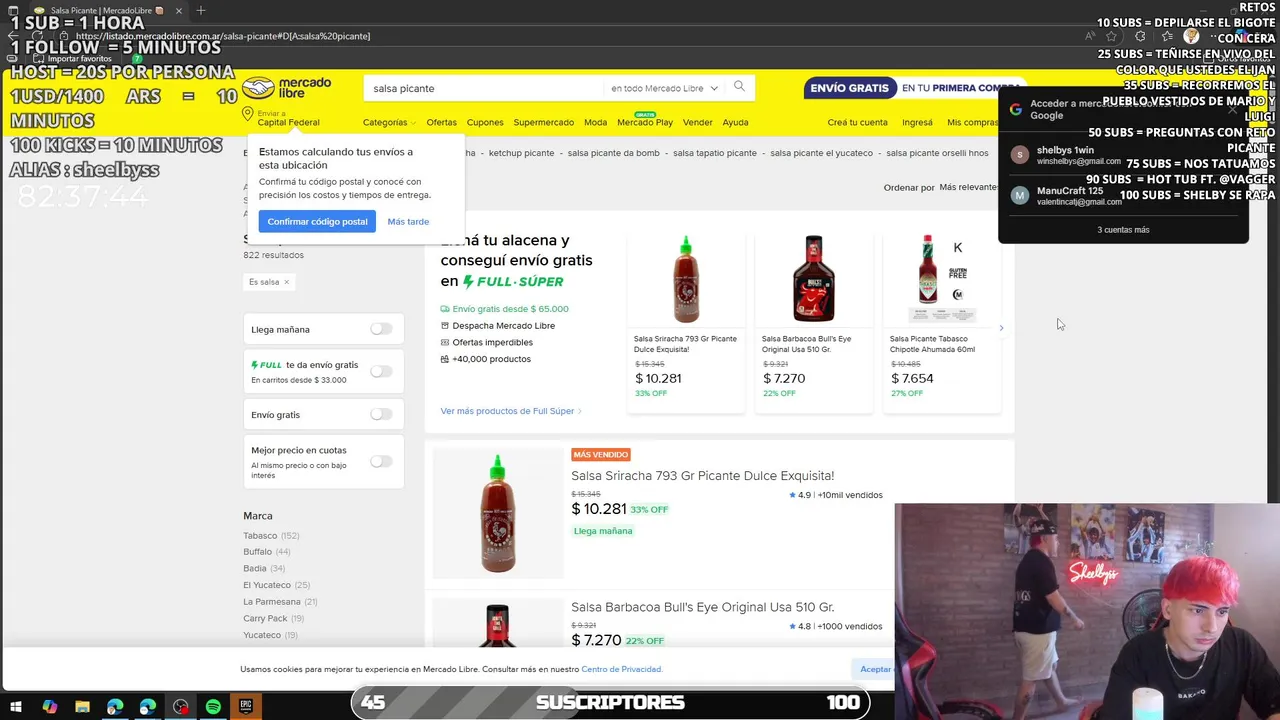Open Moda in navigation menu
The height and width of the screenshot is (720, 1280).
[595, 122]
